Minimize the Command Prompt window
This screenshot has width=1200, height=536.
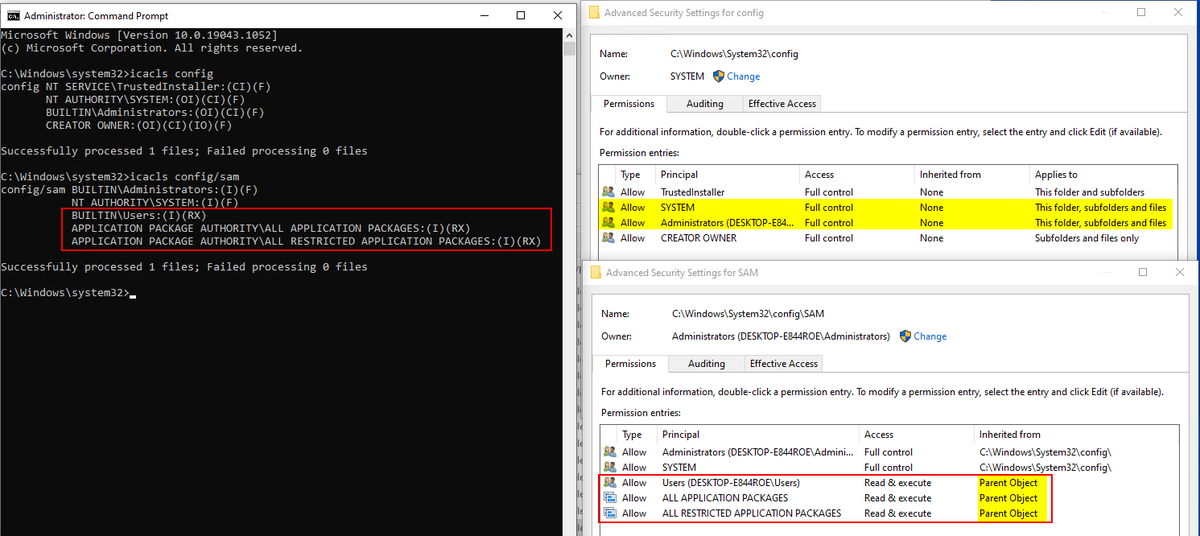[x=484, y=15]
